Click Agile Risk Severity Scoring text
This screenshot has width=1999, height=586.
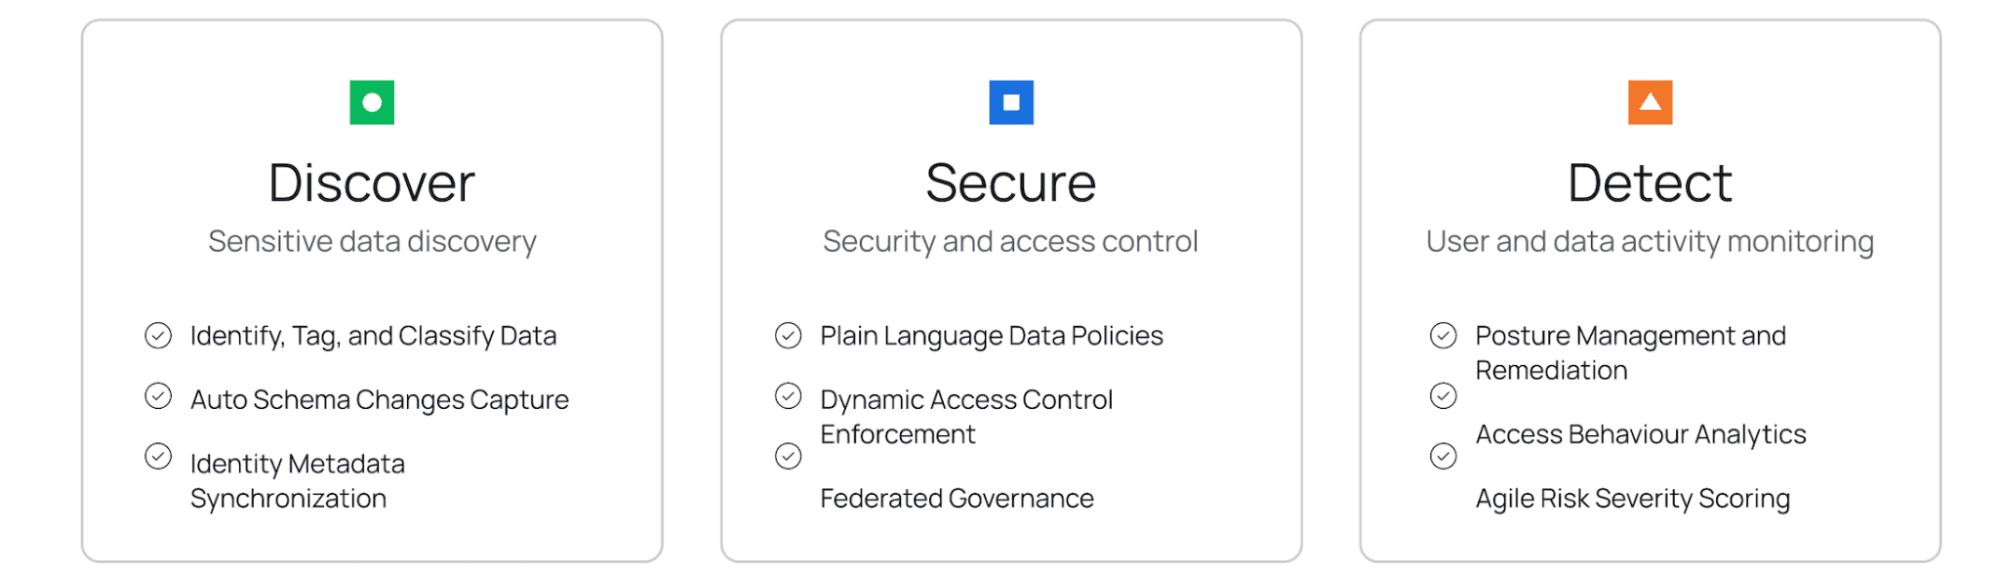coord(1633,498)
